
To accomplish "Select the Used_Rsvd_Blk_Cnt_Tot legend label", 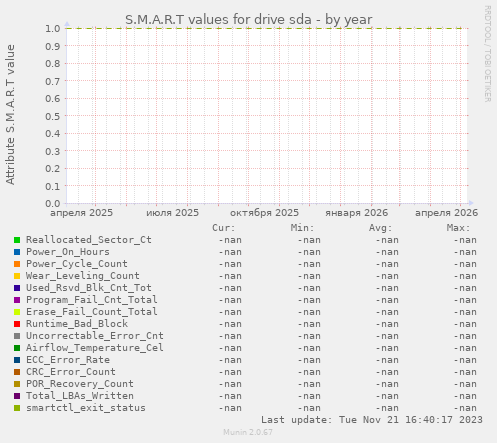I will tap(89, 288).
